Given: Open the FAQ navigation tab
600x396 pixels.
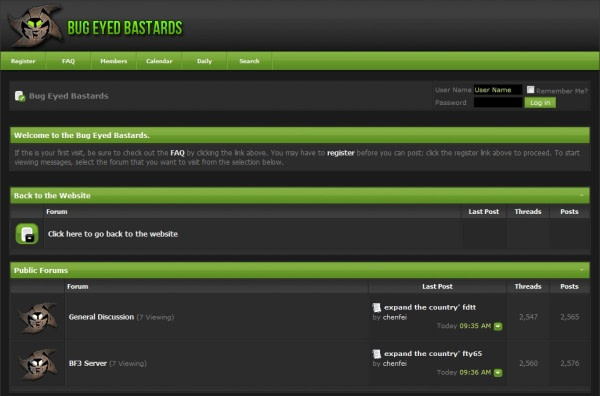Looking at the screenshot, I should click(68, 61).
